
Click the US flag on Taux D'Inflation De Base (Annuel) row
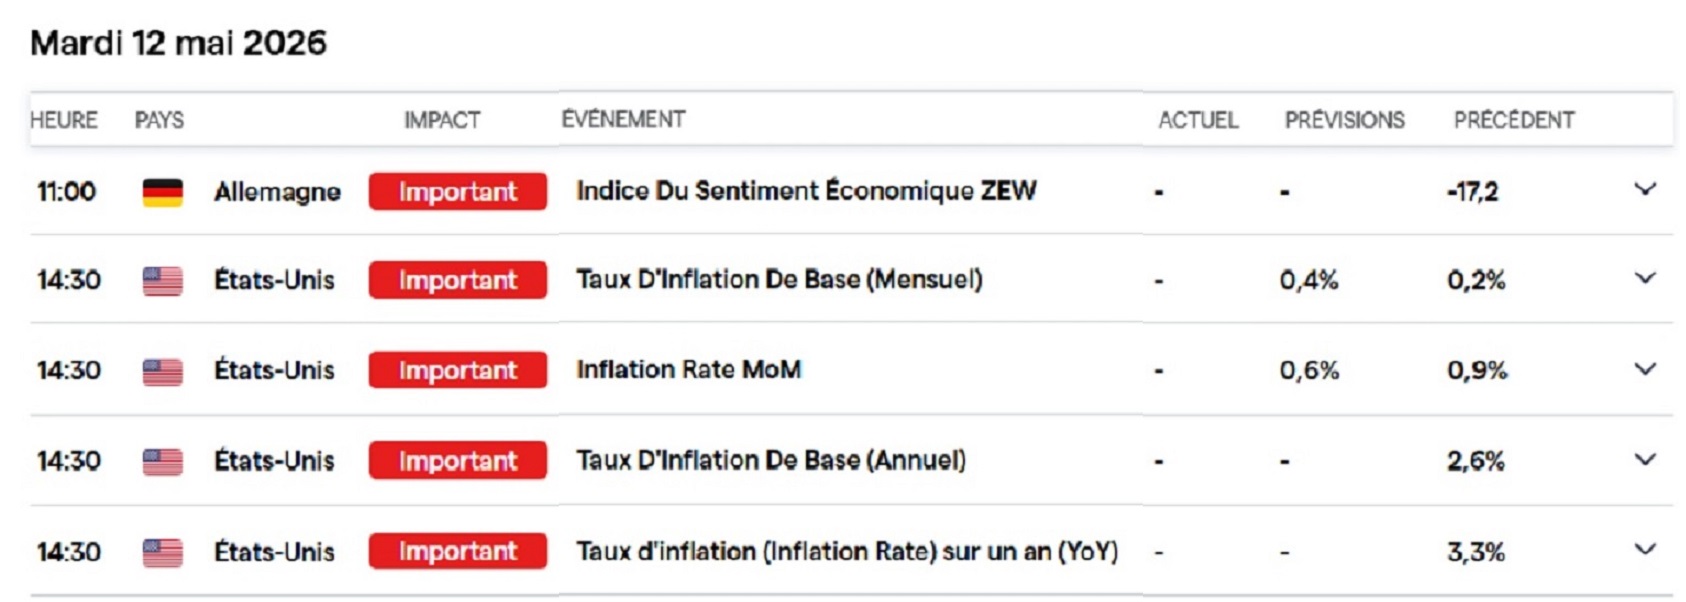pos(162,461)
